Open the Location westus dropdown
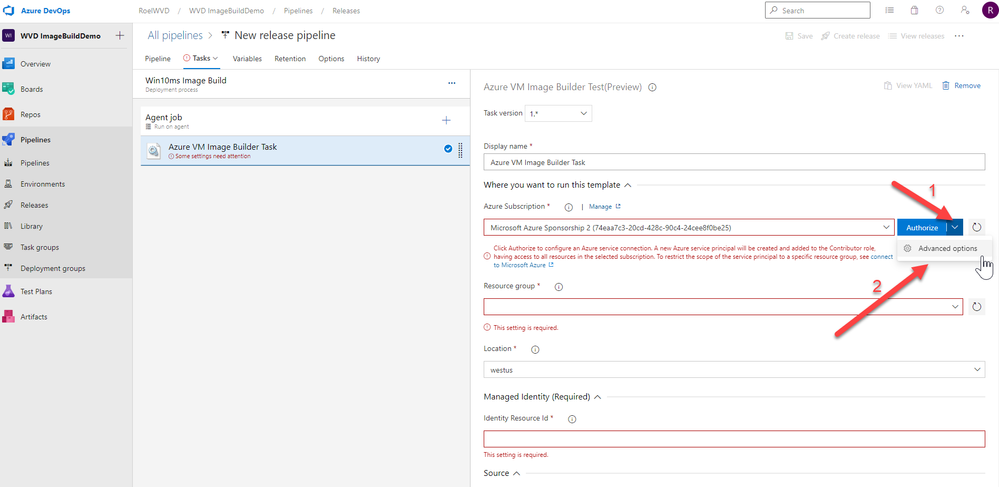Viewport: 999px width, 487px height. (x=734, y=370)
